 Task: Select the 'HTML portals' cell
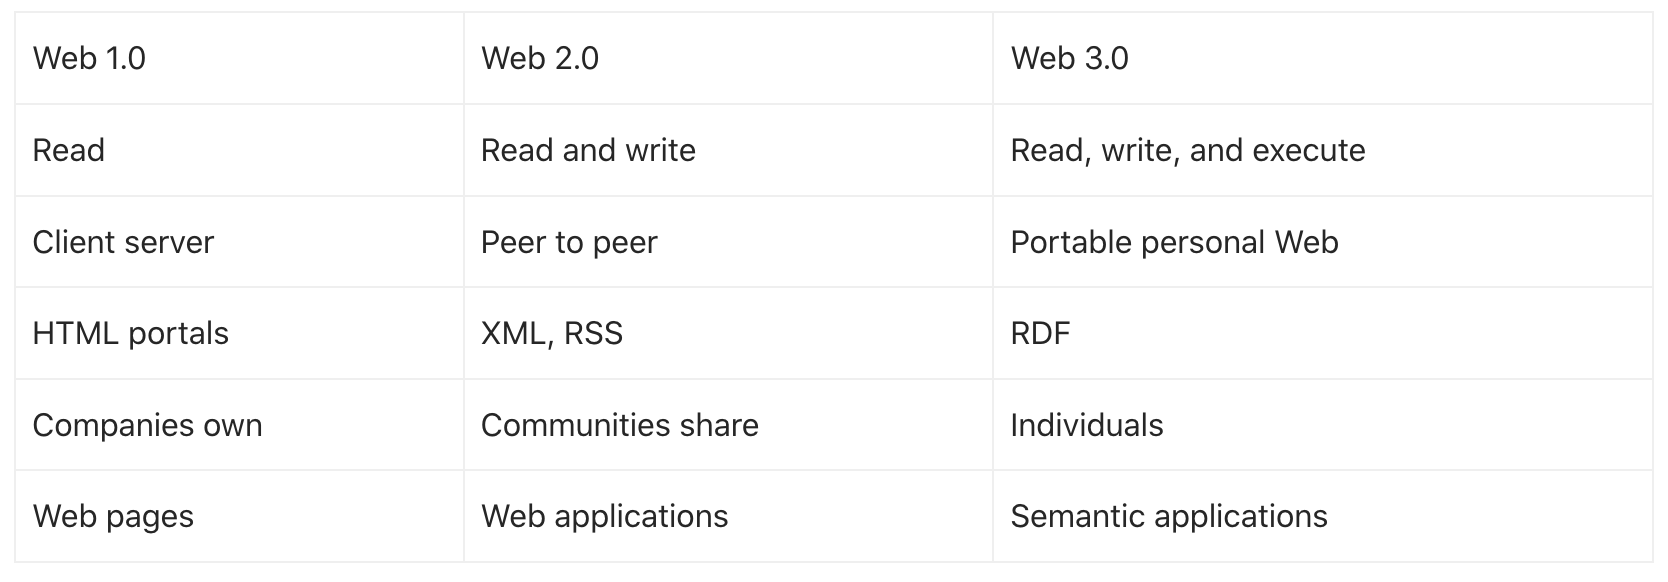tap(130, 333)
